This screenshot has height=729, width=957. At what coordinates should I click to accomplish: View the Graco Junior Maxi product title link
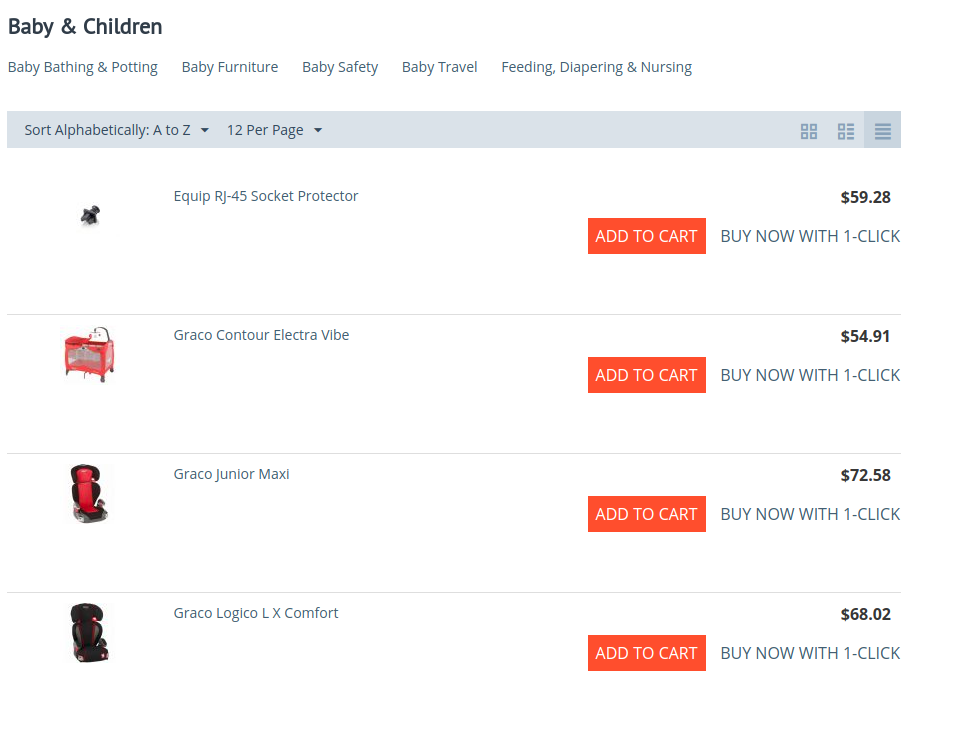(x=231, y=474)
